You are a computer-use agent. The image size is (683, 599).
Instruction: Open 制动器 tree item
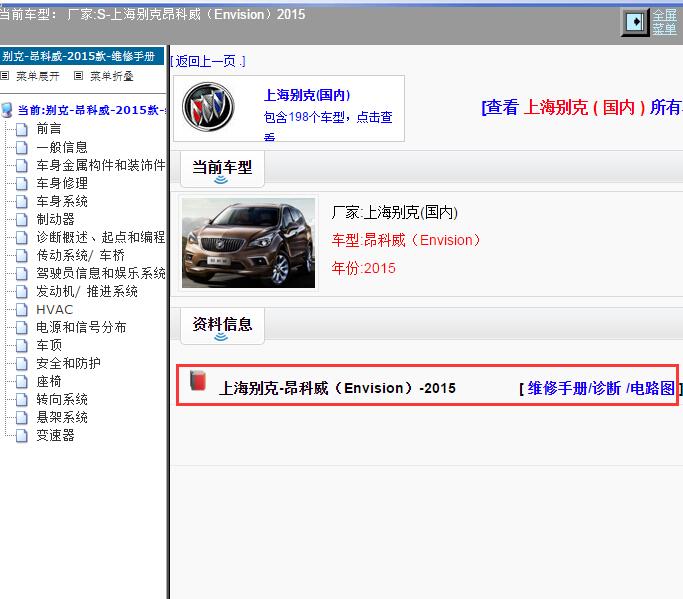[x=55, y=219]
